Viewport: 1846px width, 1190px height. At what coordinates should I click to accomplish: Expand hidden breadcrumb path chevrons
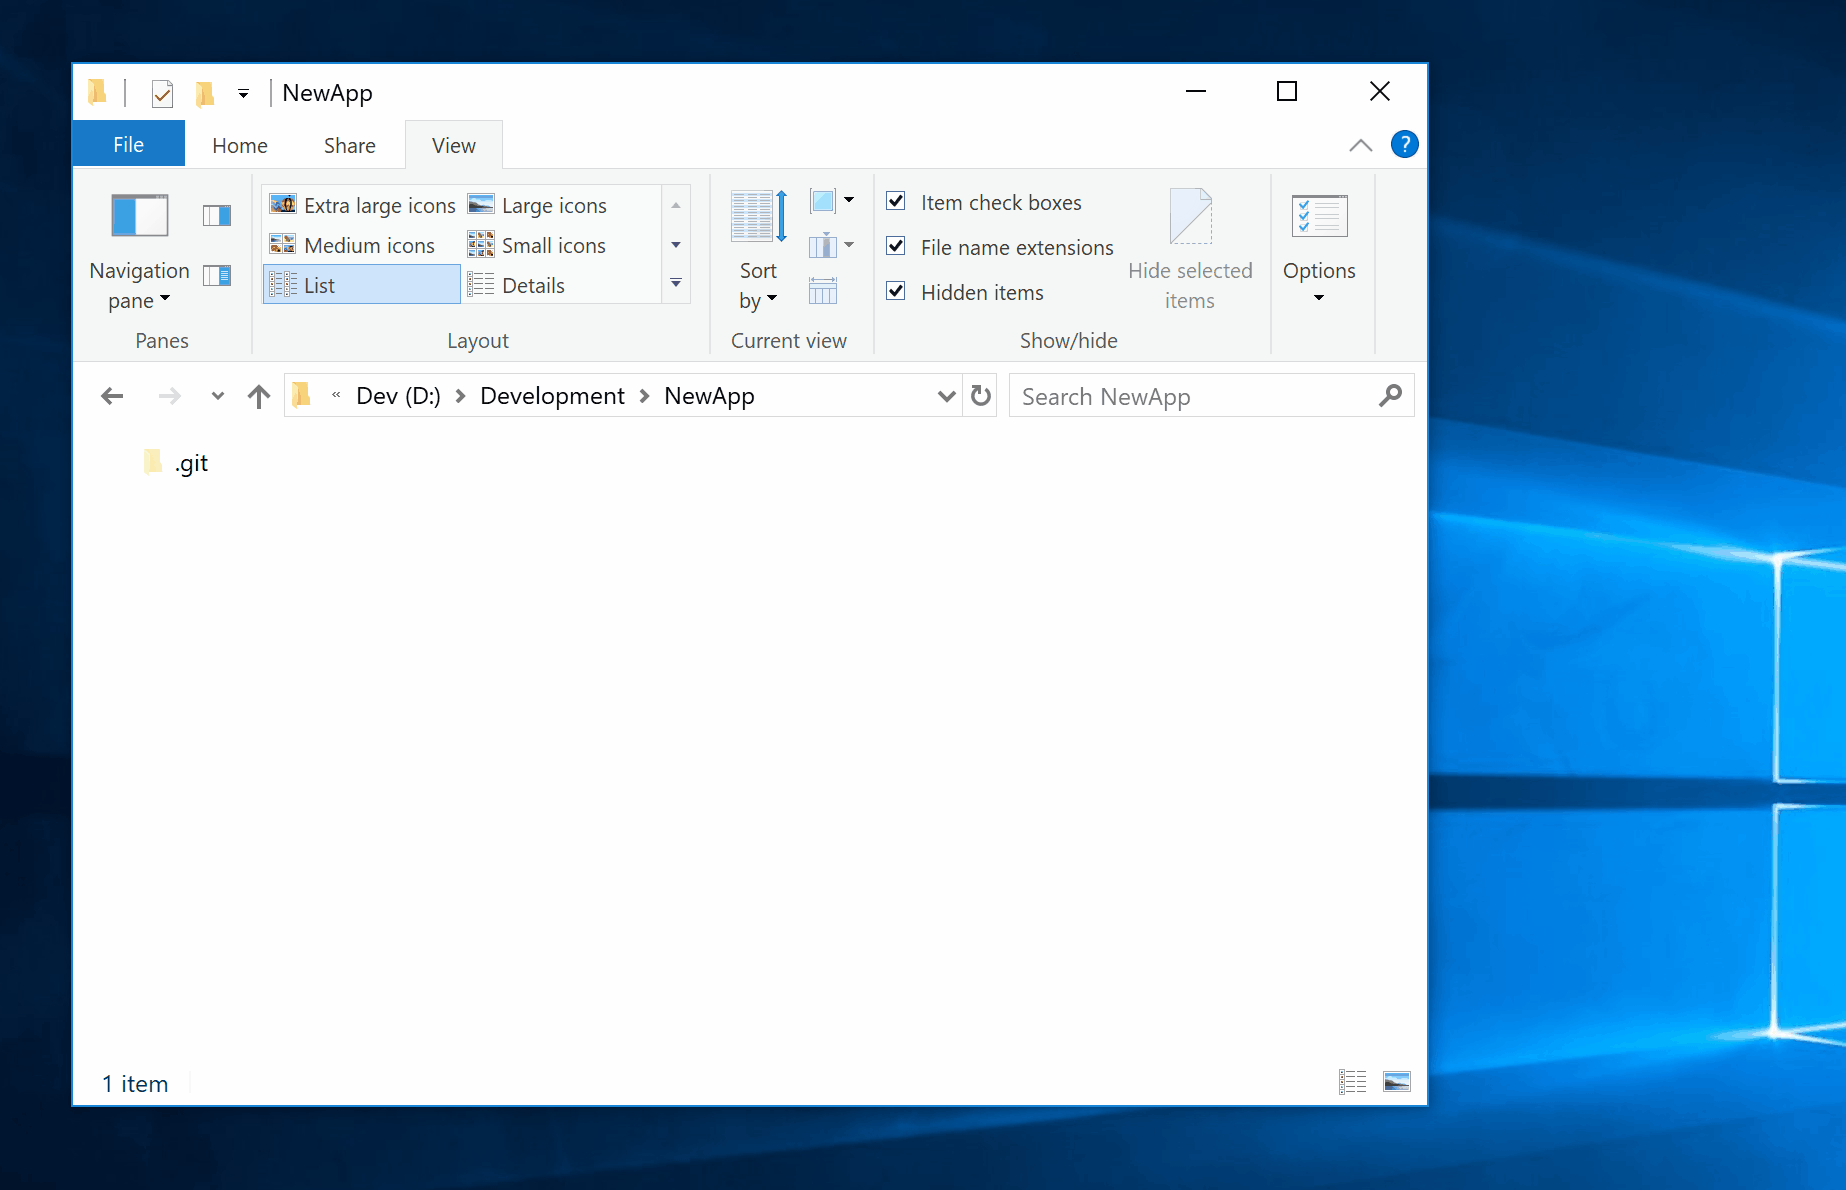[x=336, y=395]
